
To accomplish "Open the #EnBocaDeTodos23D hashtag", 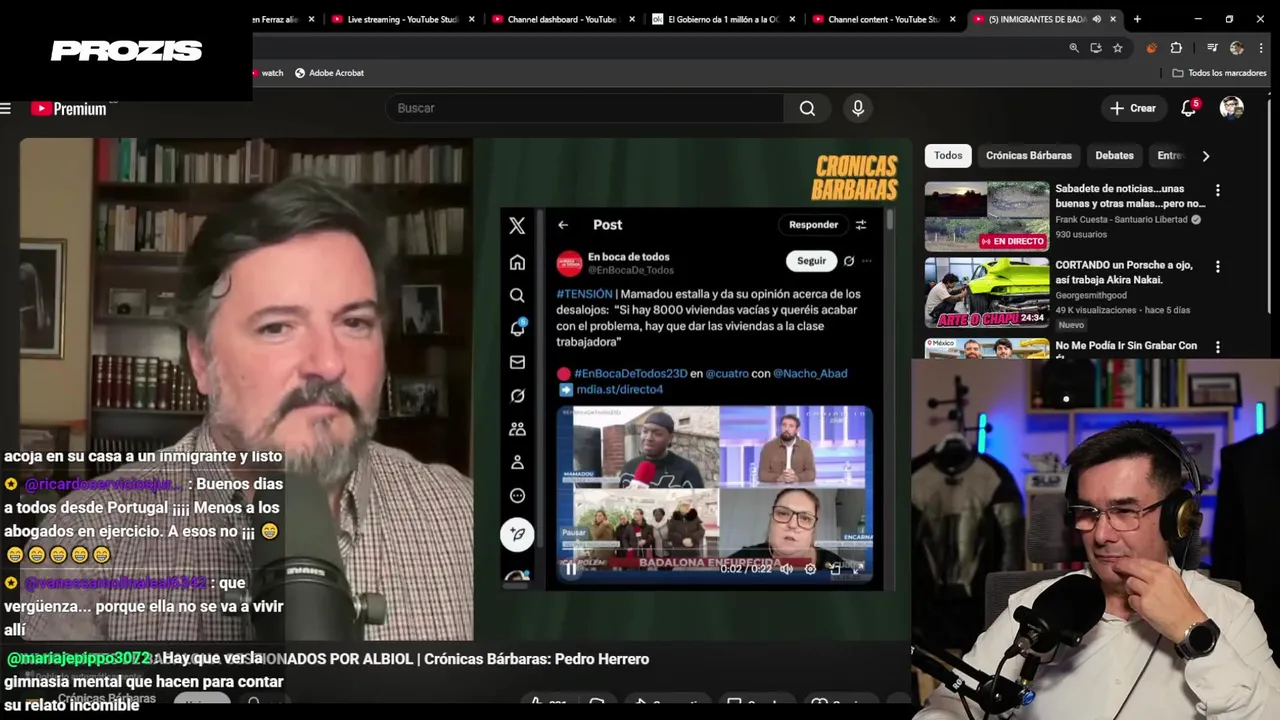I will [630, 373].
